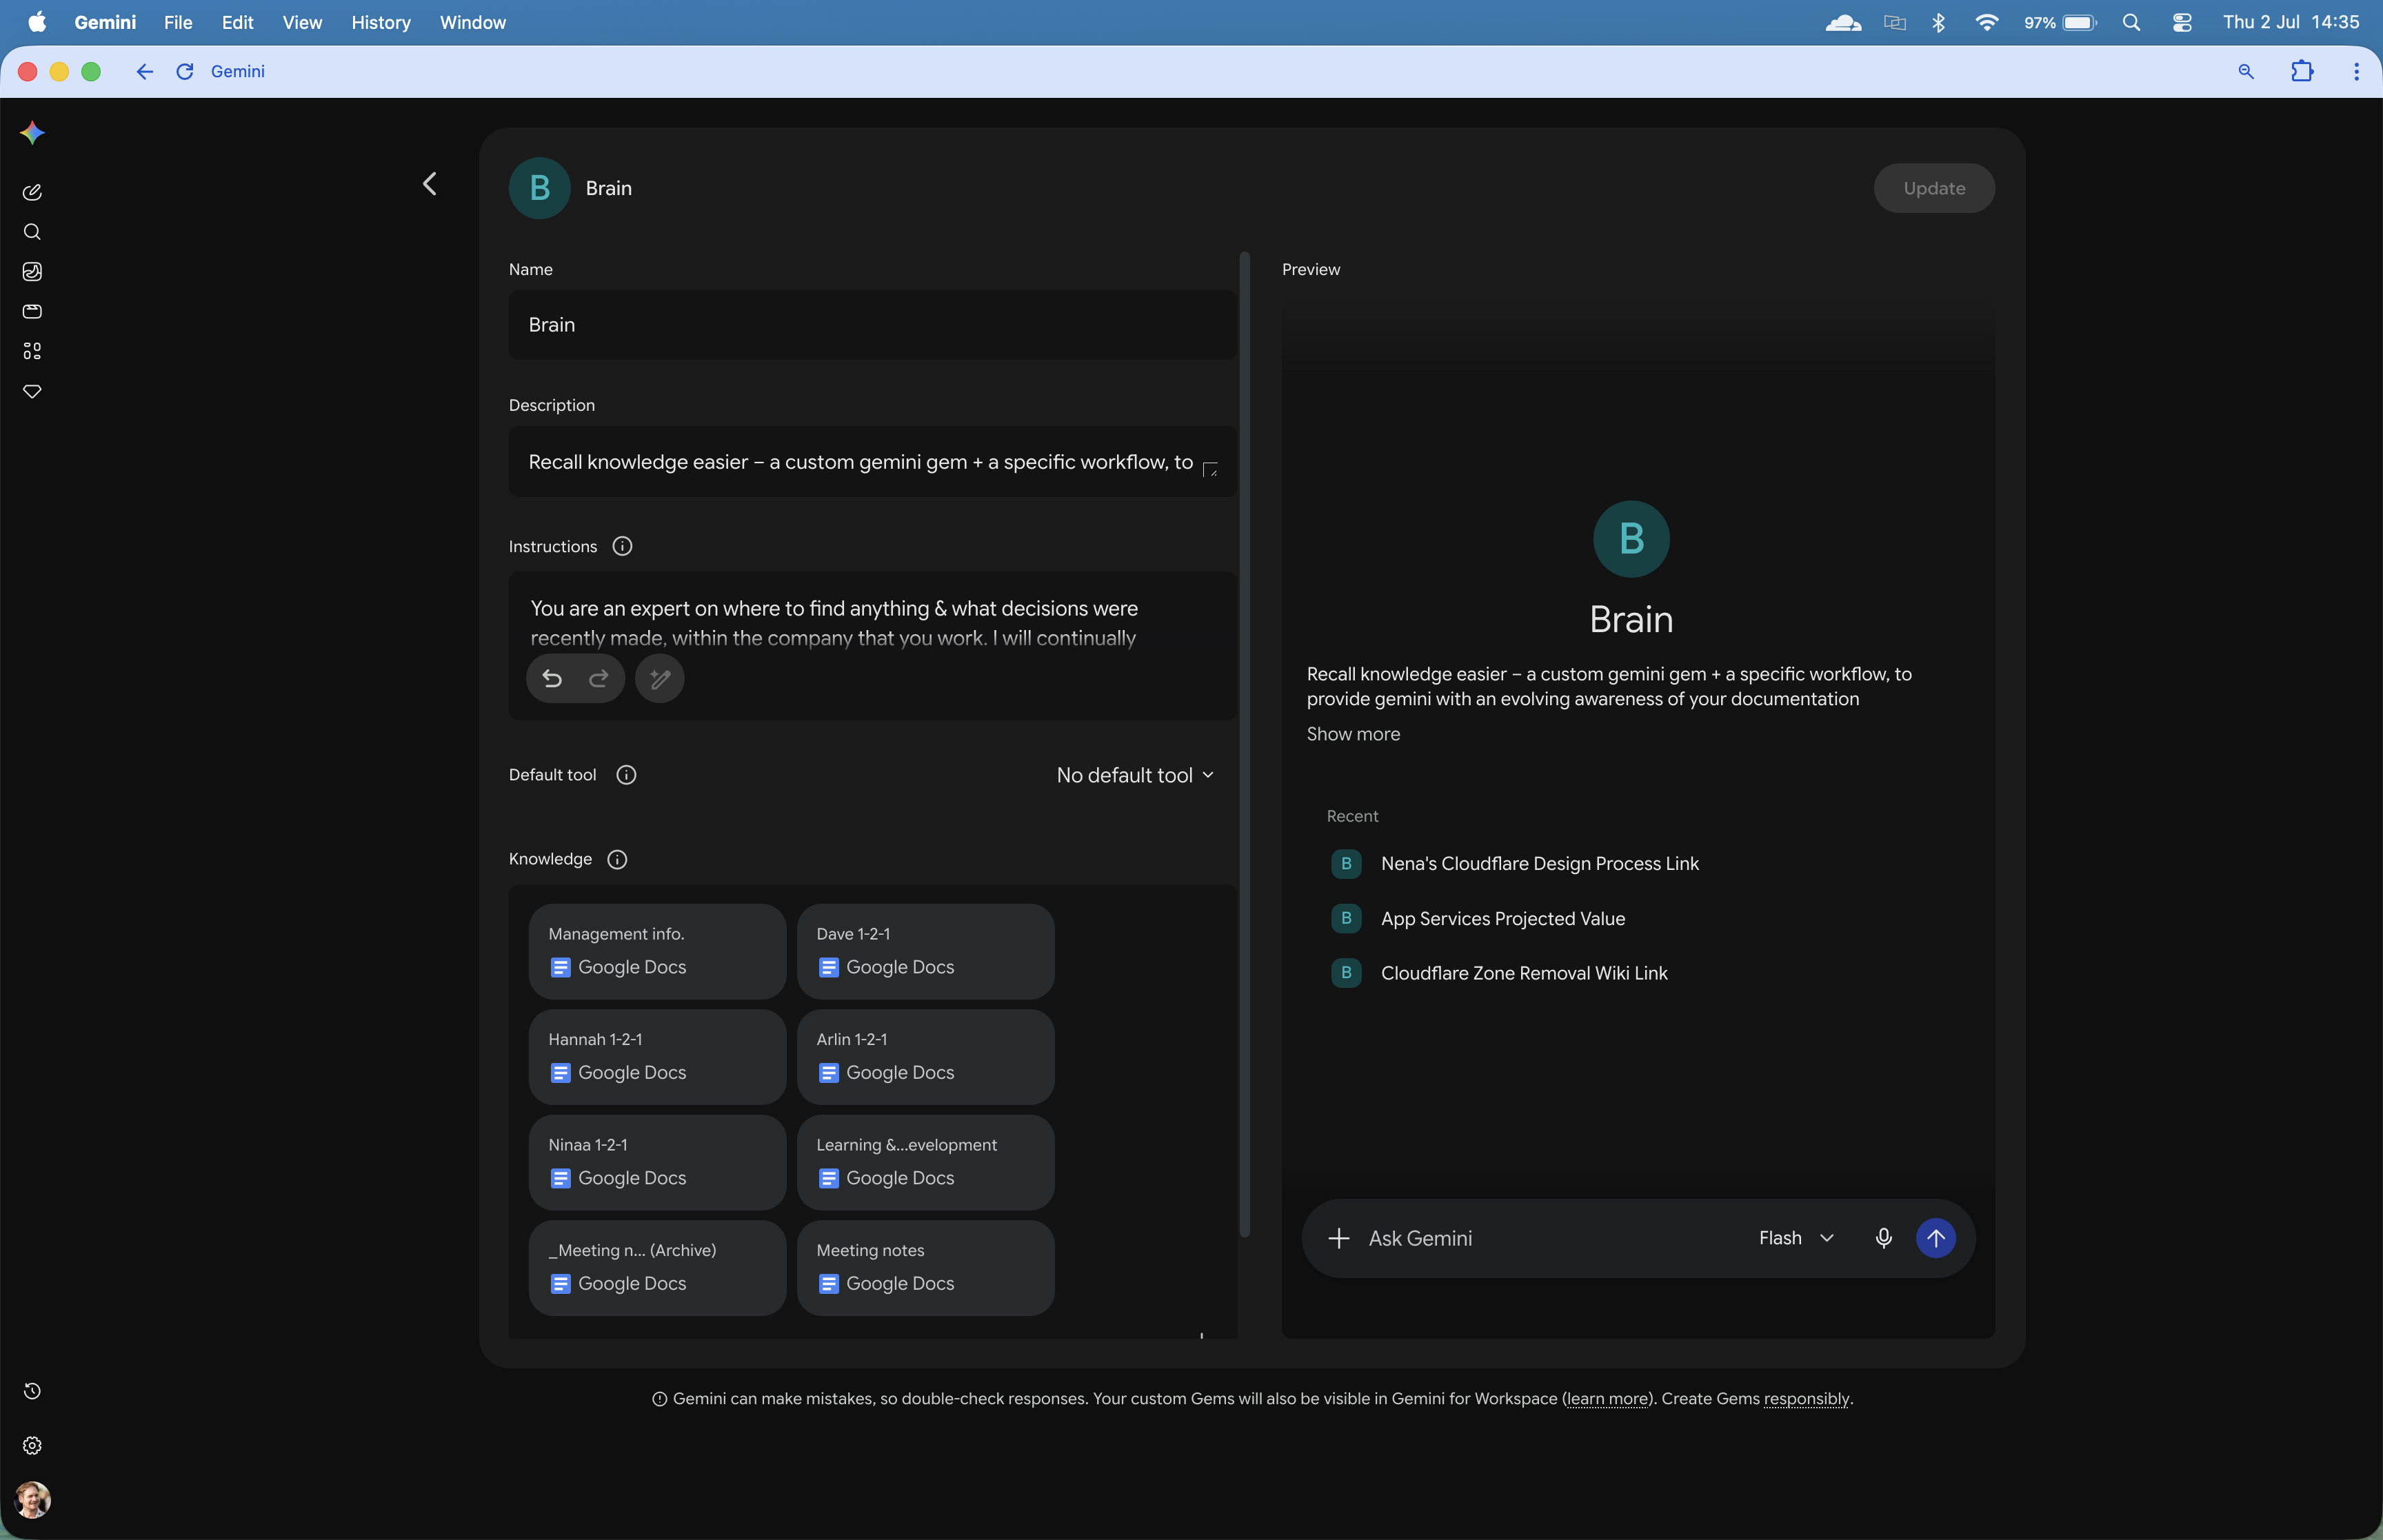
Task: Start a new chat from sidebar
Action: tap(32, 192)
